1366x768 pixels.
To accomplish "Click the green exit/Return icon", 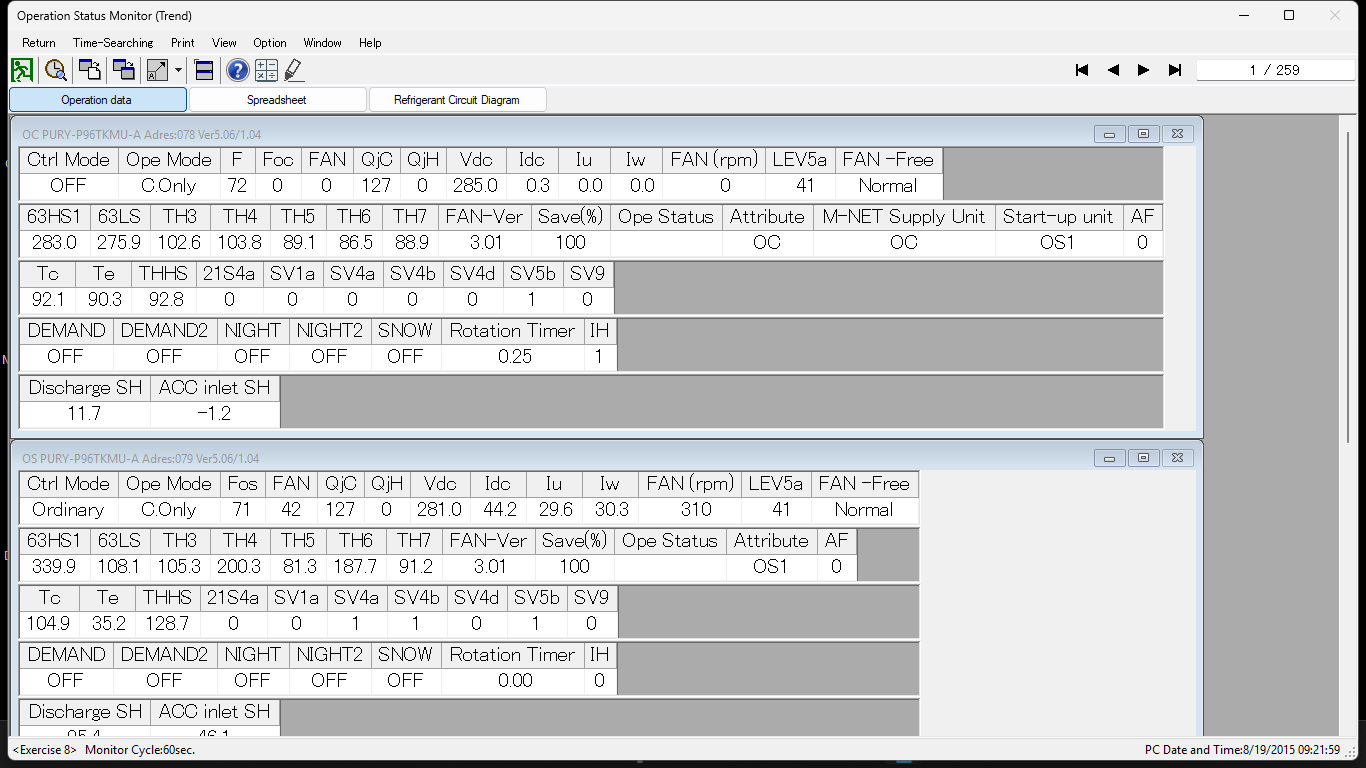I will pos(22,70).
